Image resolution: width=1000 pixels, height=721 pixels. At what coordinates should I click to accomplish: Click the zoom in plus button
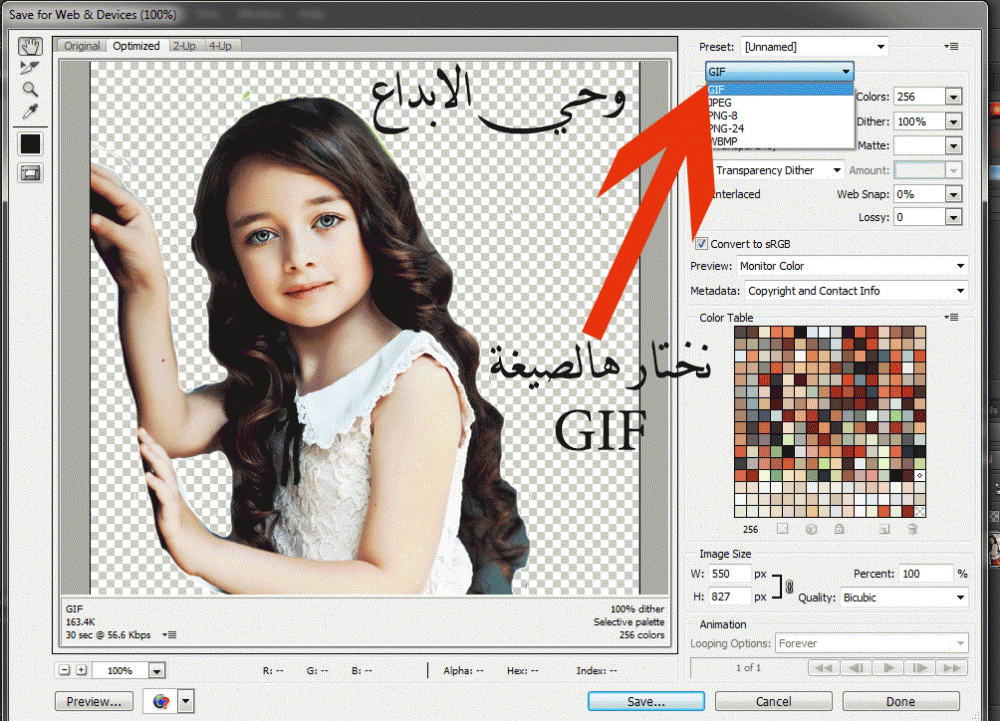pos(82,670)
